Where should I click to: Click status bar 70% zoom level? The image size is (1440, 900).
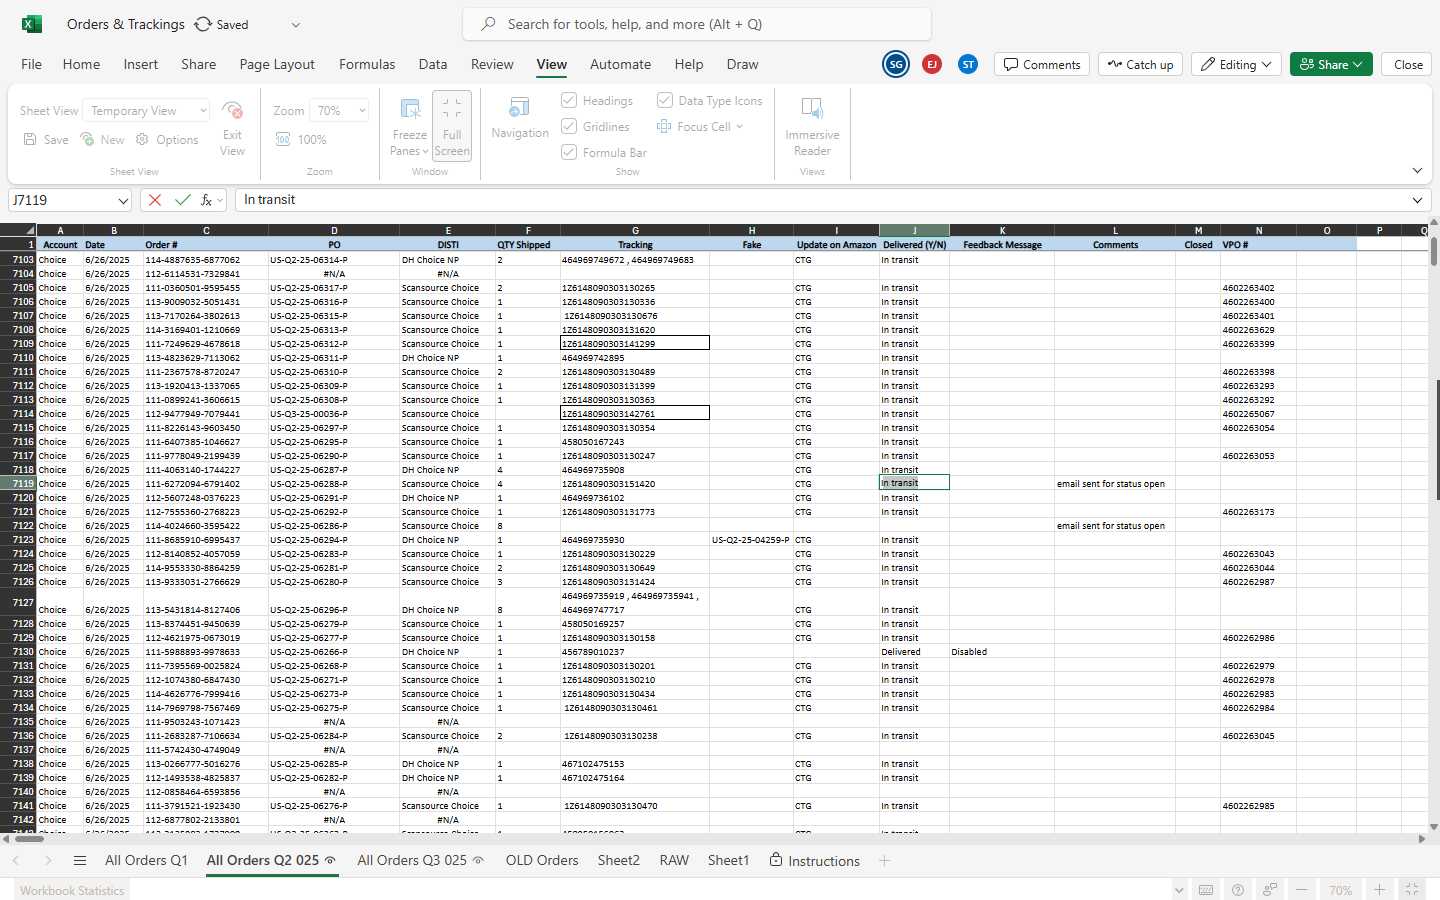pyautogui.click(x=1340, y=890)
